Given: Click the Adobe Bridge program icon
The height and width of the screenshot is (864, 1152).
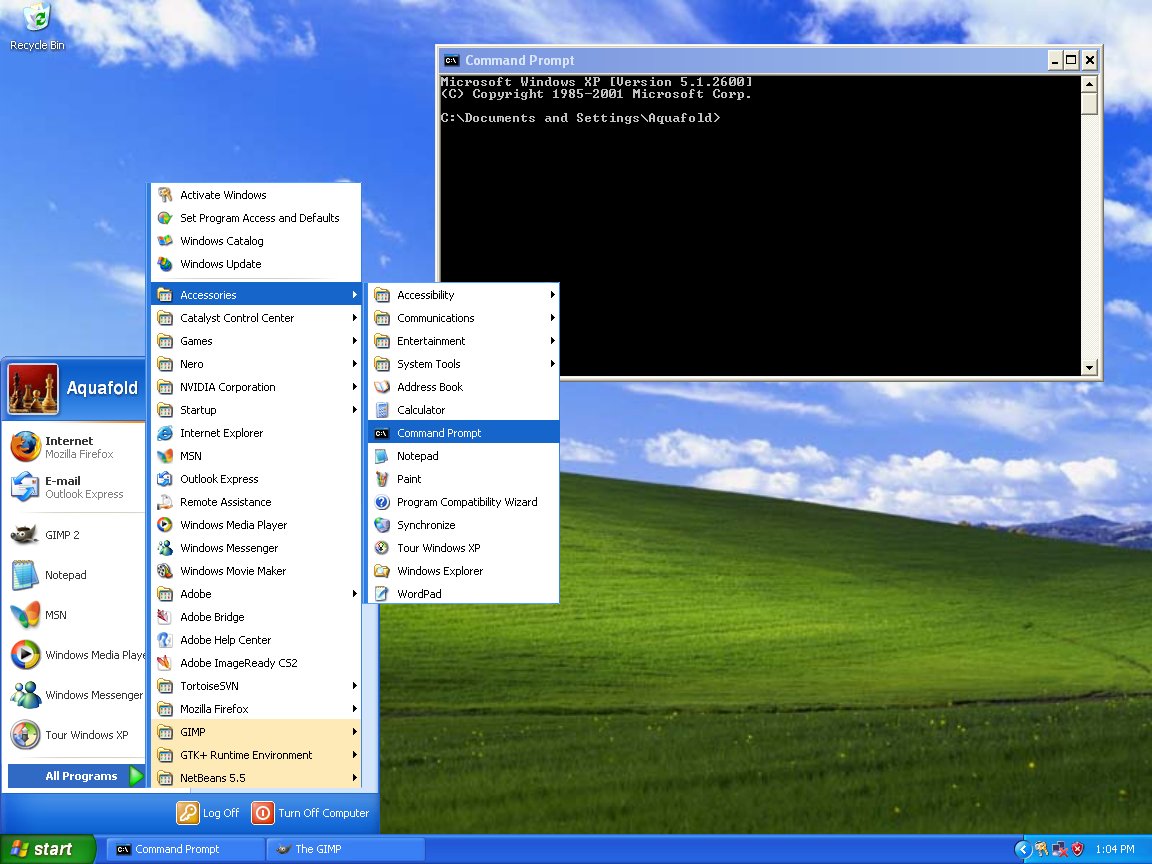Looking at the screenshot, I should tap(165, 617).
